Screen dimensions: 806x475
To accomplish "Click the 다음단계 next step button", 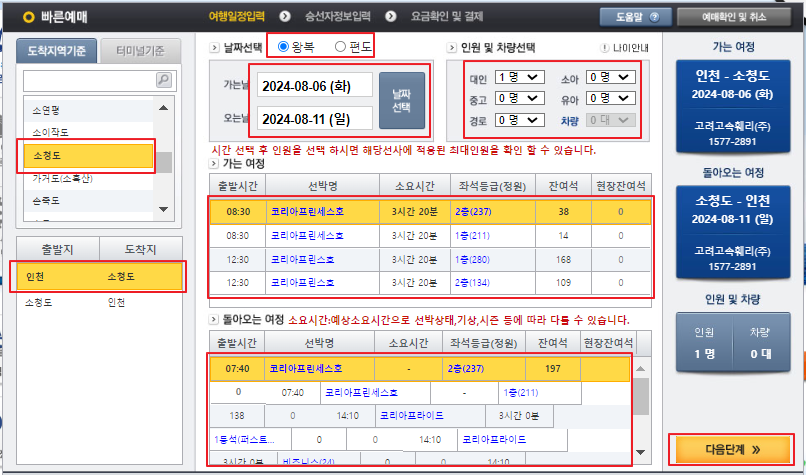I will point(732,450).
